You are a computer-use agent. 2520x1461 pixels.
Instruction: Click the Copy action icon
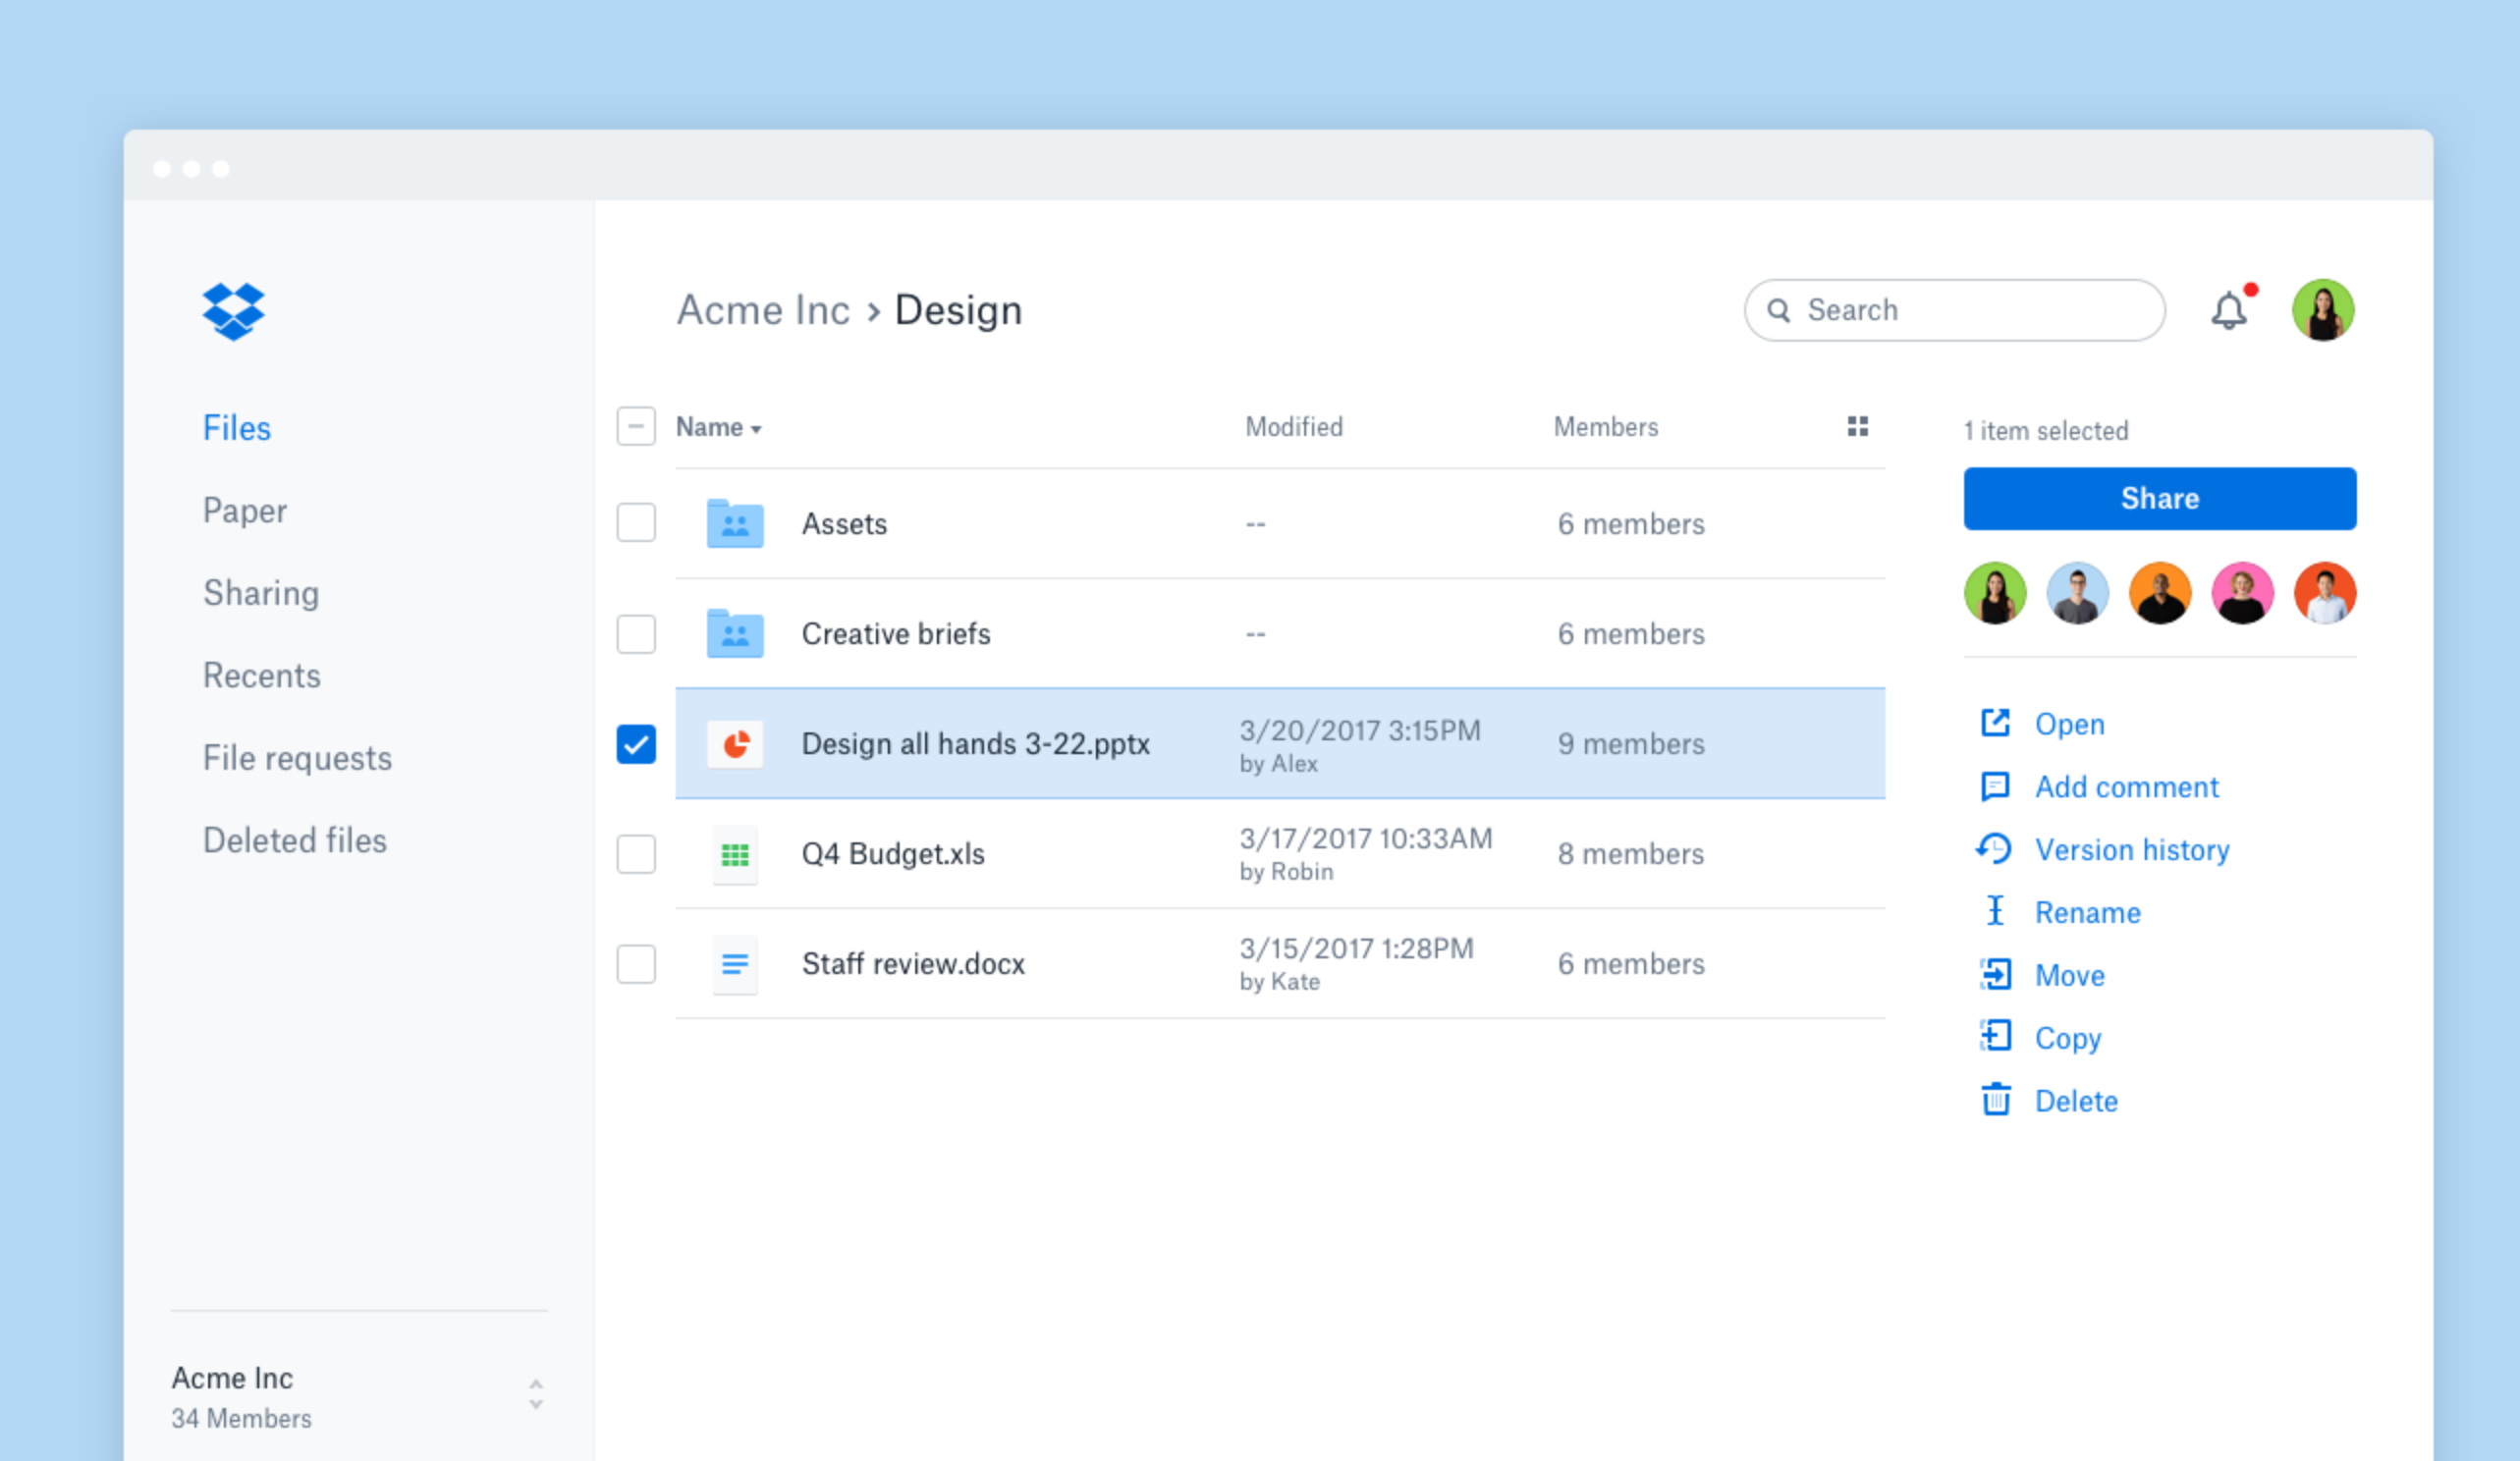[x=1995, y=1037]
